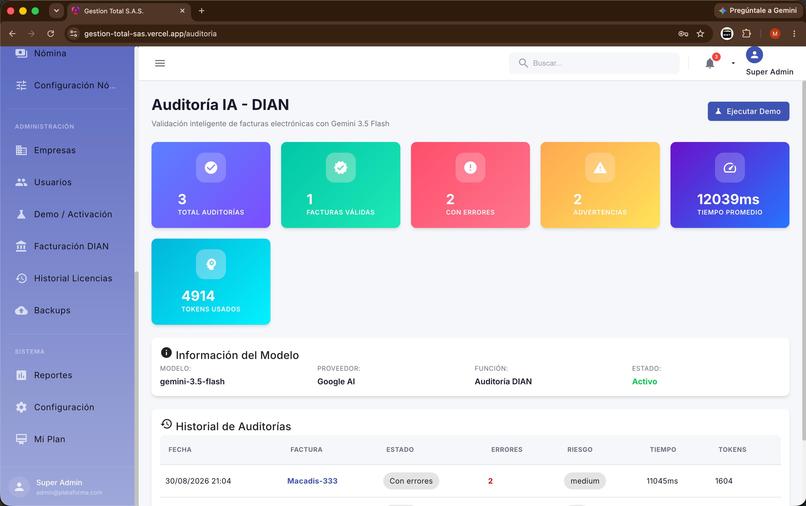This screenshot has height=506, width=806.
Task: Click the Facturas Válidas verified badge icon
Action: pyautogui.click(x=340, y=168)
